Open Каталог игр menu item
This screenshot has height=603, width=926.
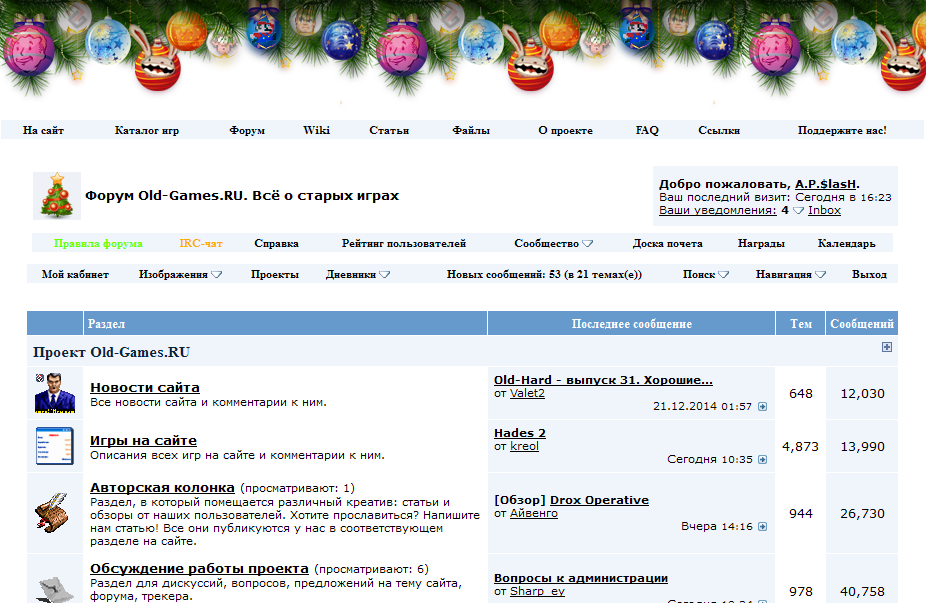[x=146, y=131]
